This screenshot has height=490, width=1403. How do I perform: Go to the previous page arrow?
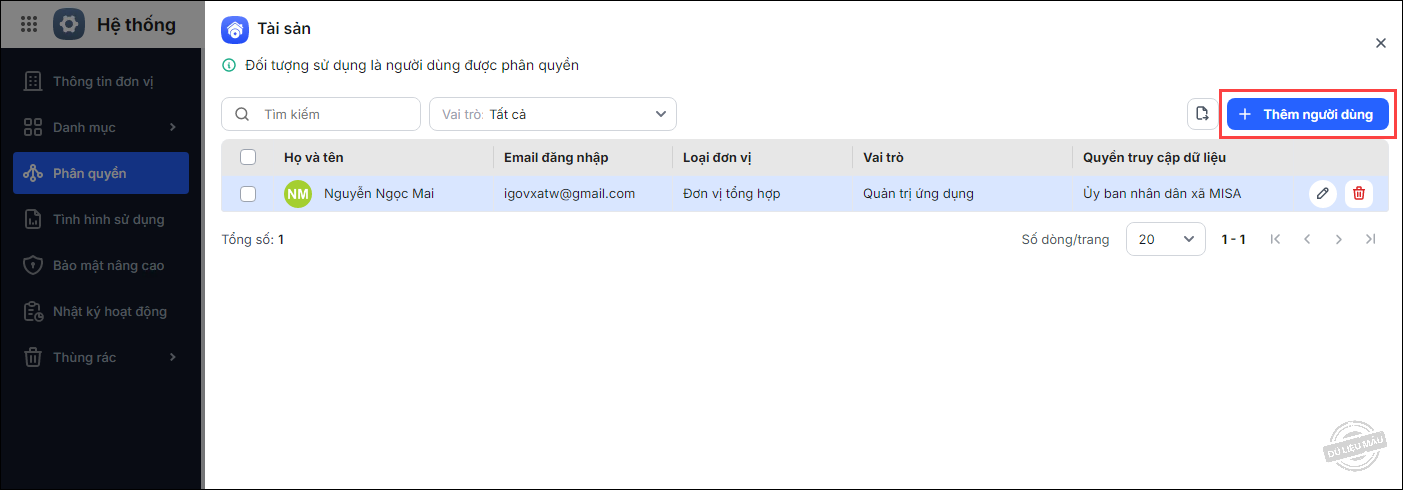point(1306,240)
